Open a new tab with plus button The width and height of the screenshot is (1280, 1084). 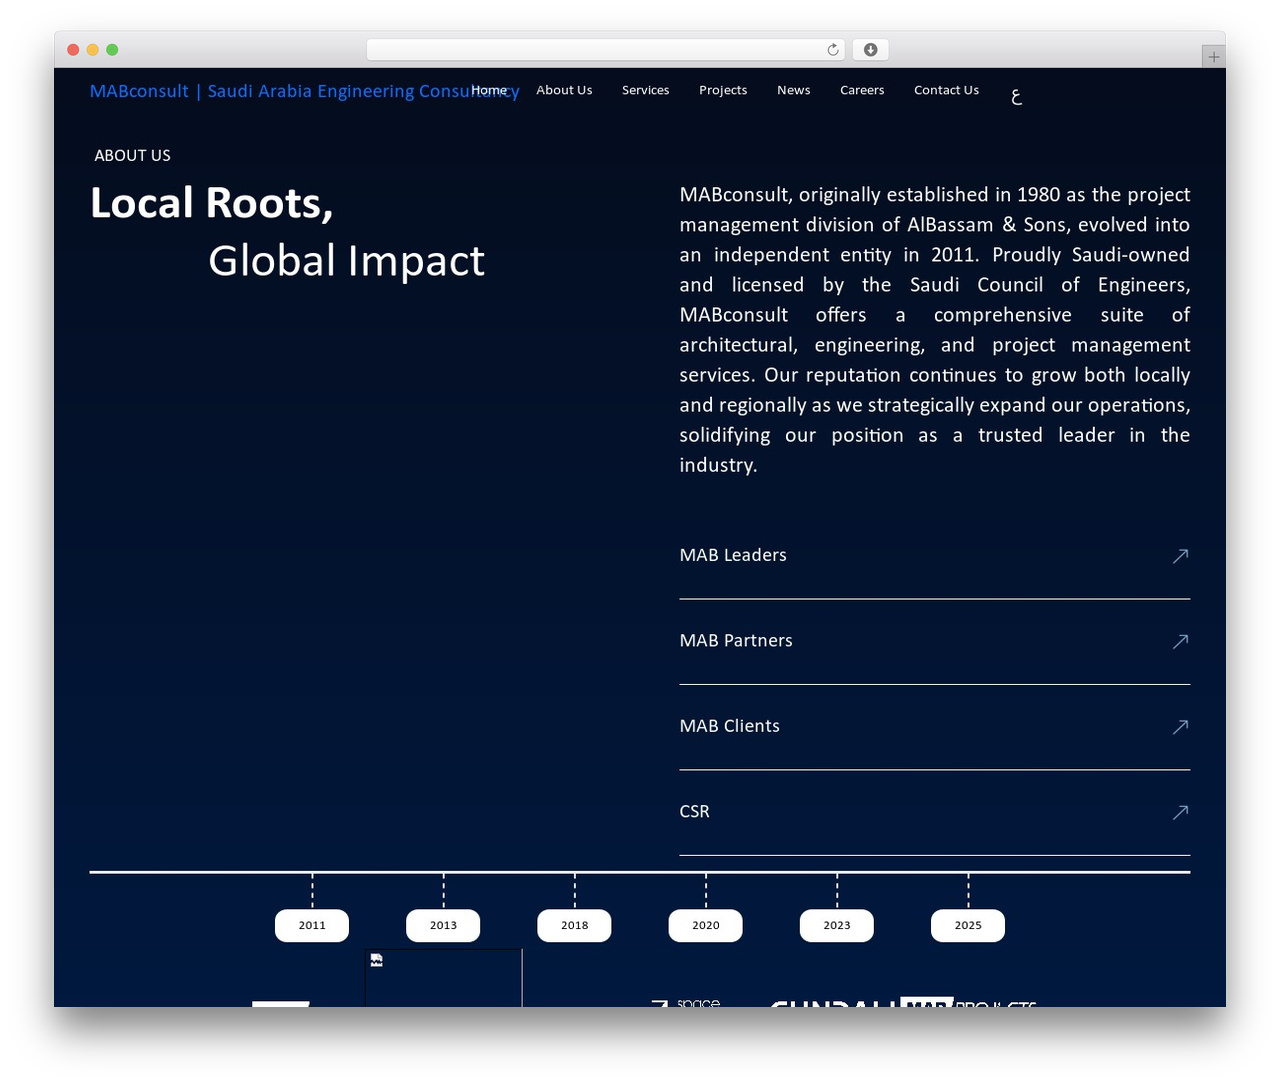(x=1214, y=57)
